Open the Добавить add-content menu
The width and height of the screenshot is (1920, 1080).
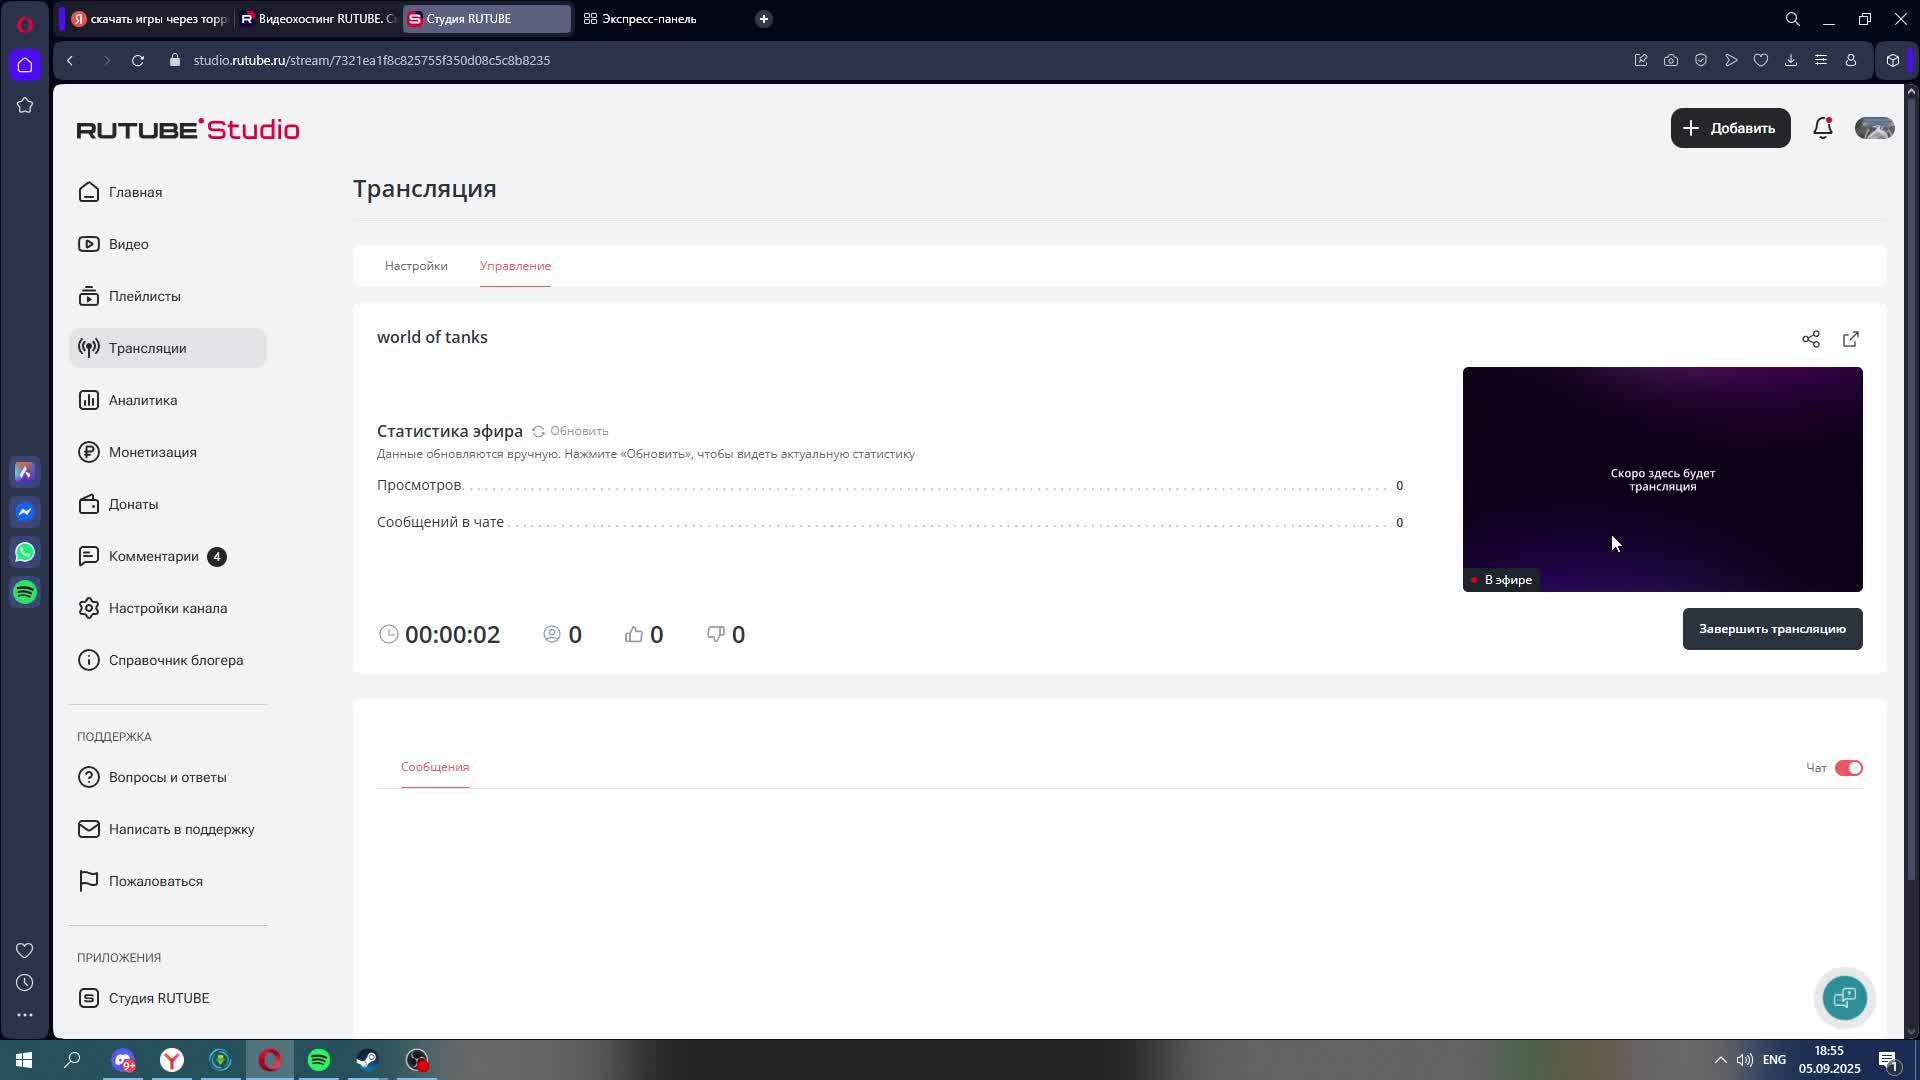point(1729,128)
